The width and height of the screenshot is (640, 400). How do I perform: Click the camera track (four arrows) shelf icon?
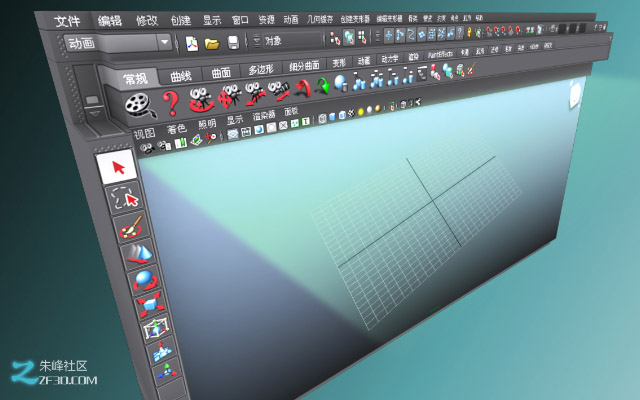pos(230,96)
